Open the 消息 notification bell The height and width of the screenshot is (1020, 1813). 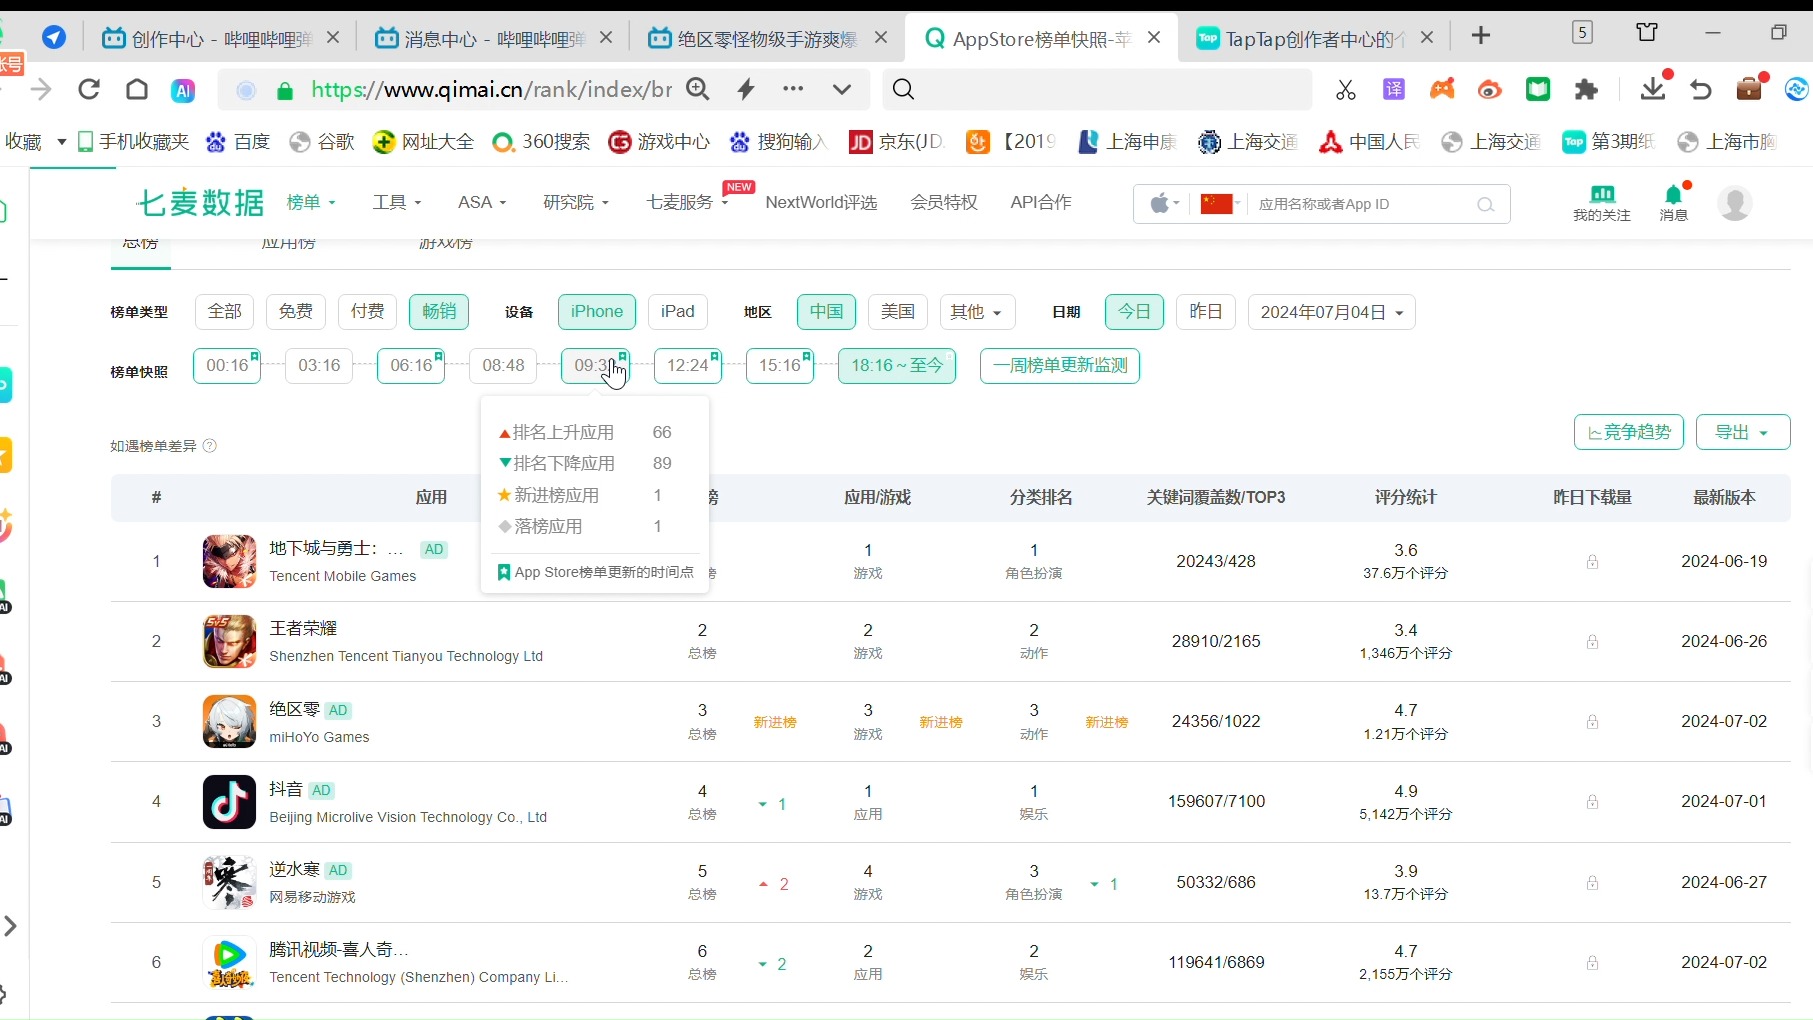pos(1673,203)
